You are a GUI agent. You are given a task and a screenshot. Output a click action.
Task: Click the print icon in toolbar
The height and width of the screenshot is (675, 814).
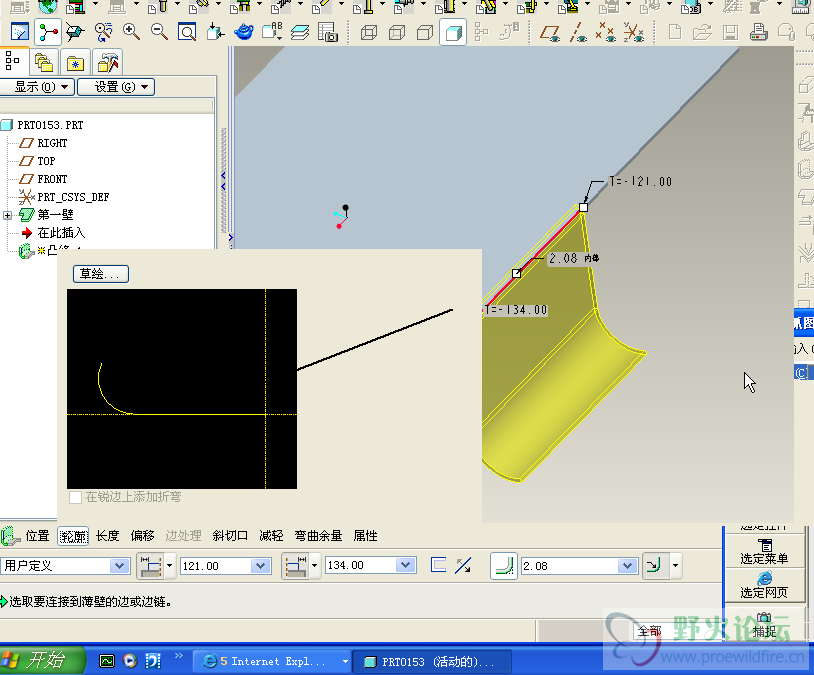click(758, 33)
